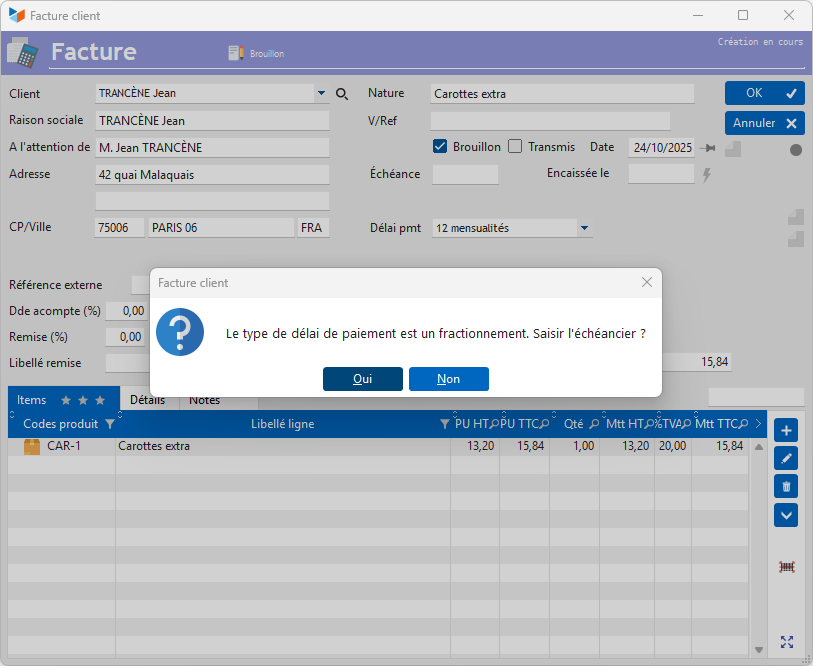
Task: Answer Oui in the dialog
Action: point(362,379)
